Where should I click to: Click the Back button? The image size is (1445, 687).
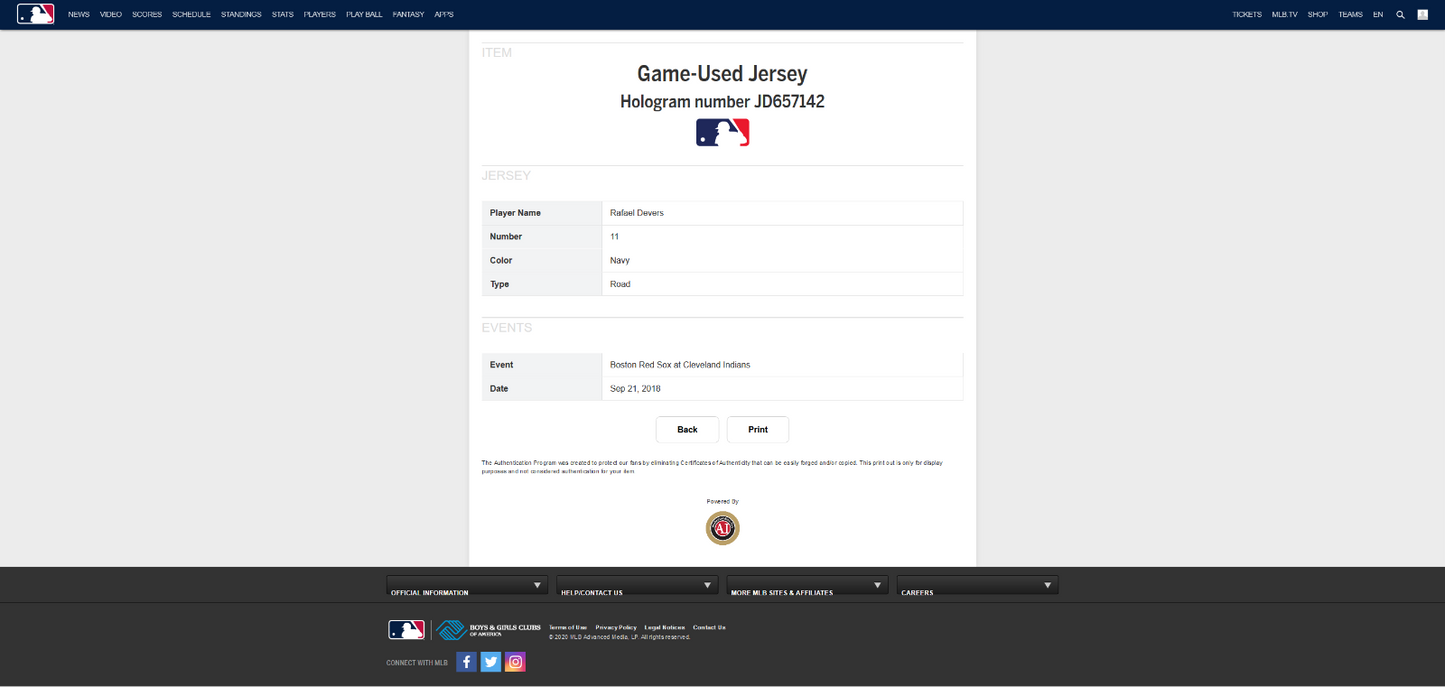coord(687,429)
